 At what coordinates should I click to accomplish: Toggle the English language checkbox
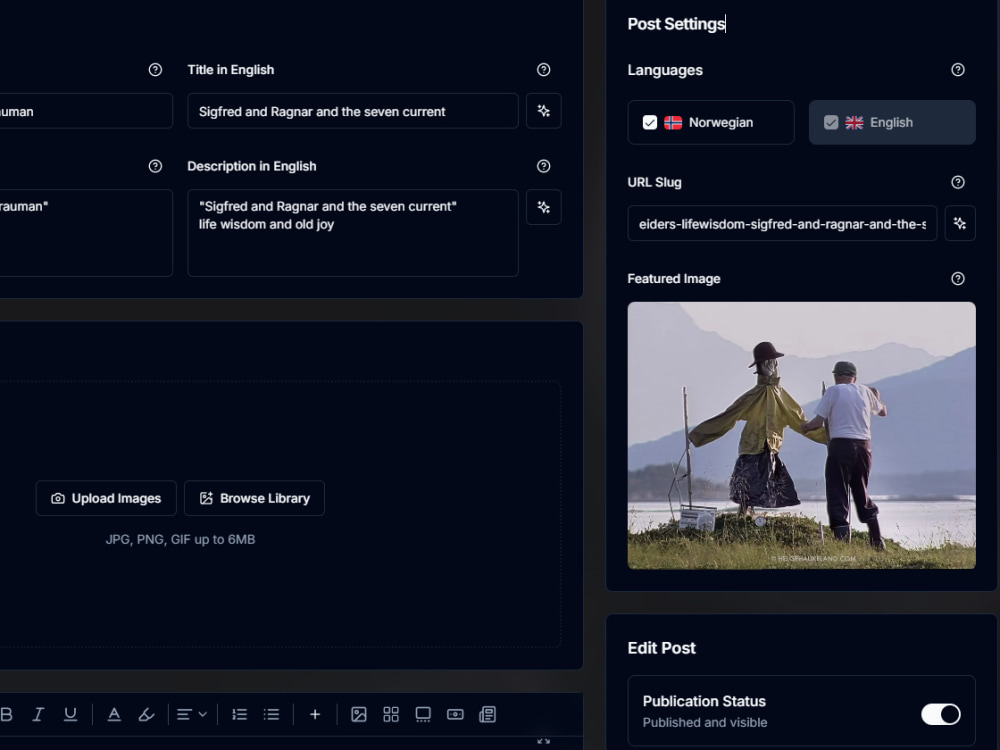[830, 122]
